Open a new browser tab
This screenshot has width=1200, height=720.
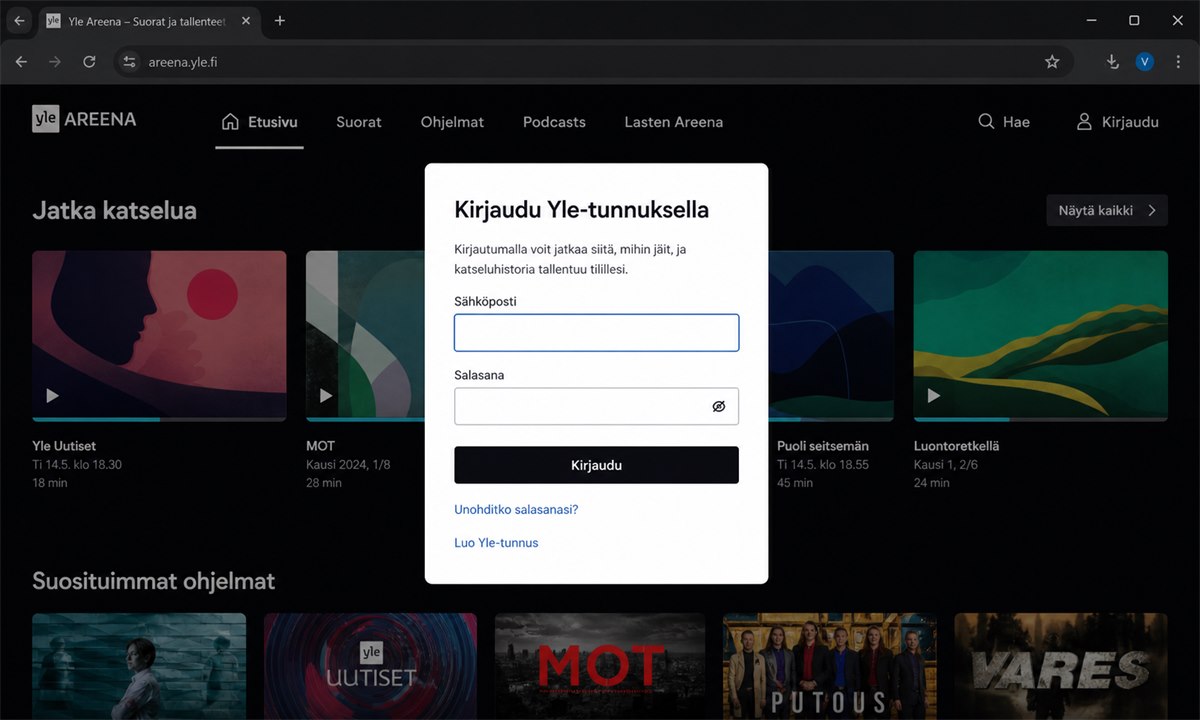pos(280,20)
